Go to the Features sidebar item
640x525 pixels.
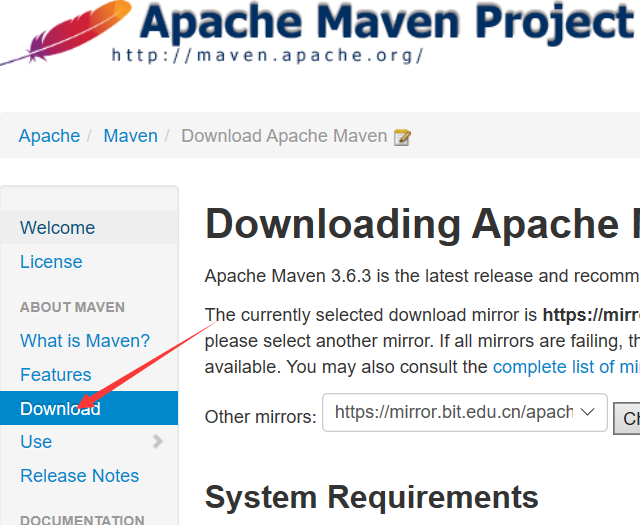(x=56, y=374)
